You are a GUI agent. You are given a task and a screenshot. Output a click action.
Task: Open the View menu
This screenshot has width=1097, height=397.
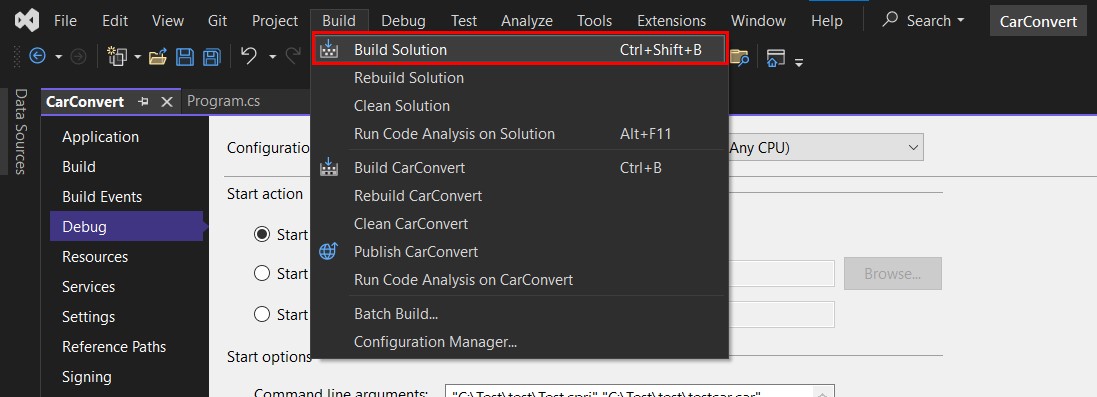tap(168, 20)
